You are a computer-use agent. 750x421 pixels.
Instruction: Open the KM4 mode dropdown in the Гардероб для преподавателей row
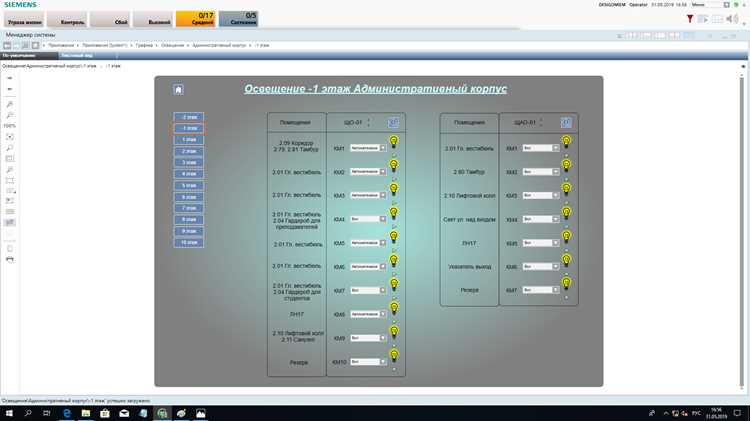click(x=368, y=219)
